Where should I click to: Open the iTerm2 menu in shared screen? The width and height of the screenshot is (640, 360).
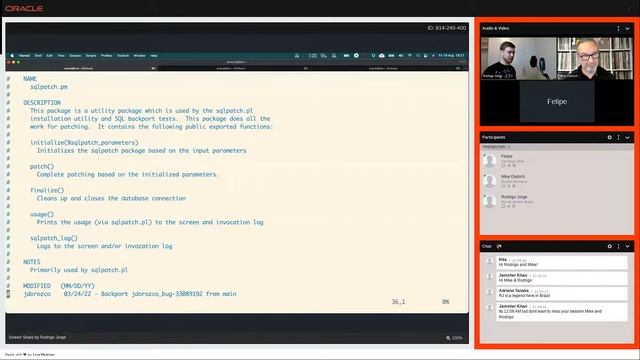point(24,56)
